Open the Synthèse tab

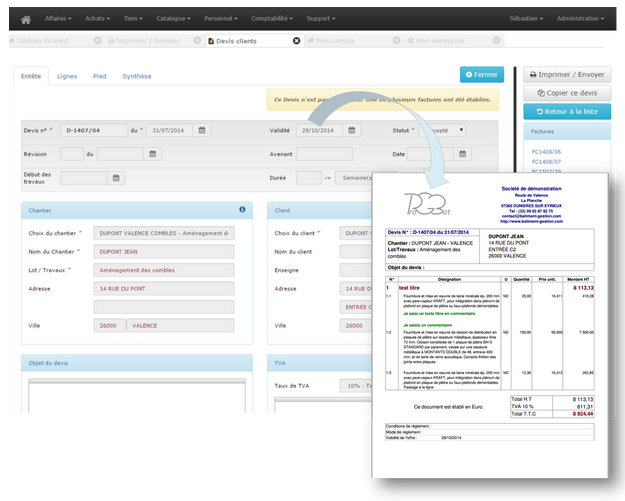[x=137, y=76]
